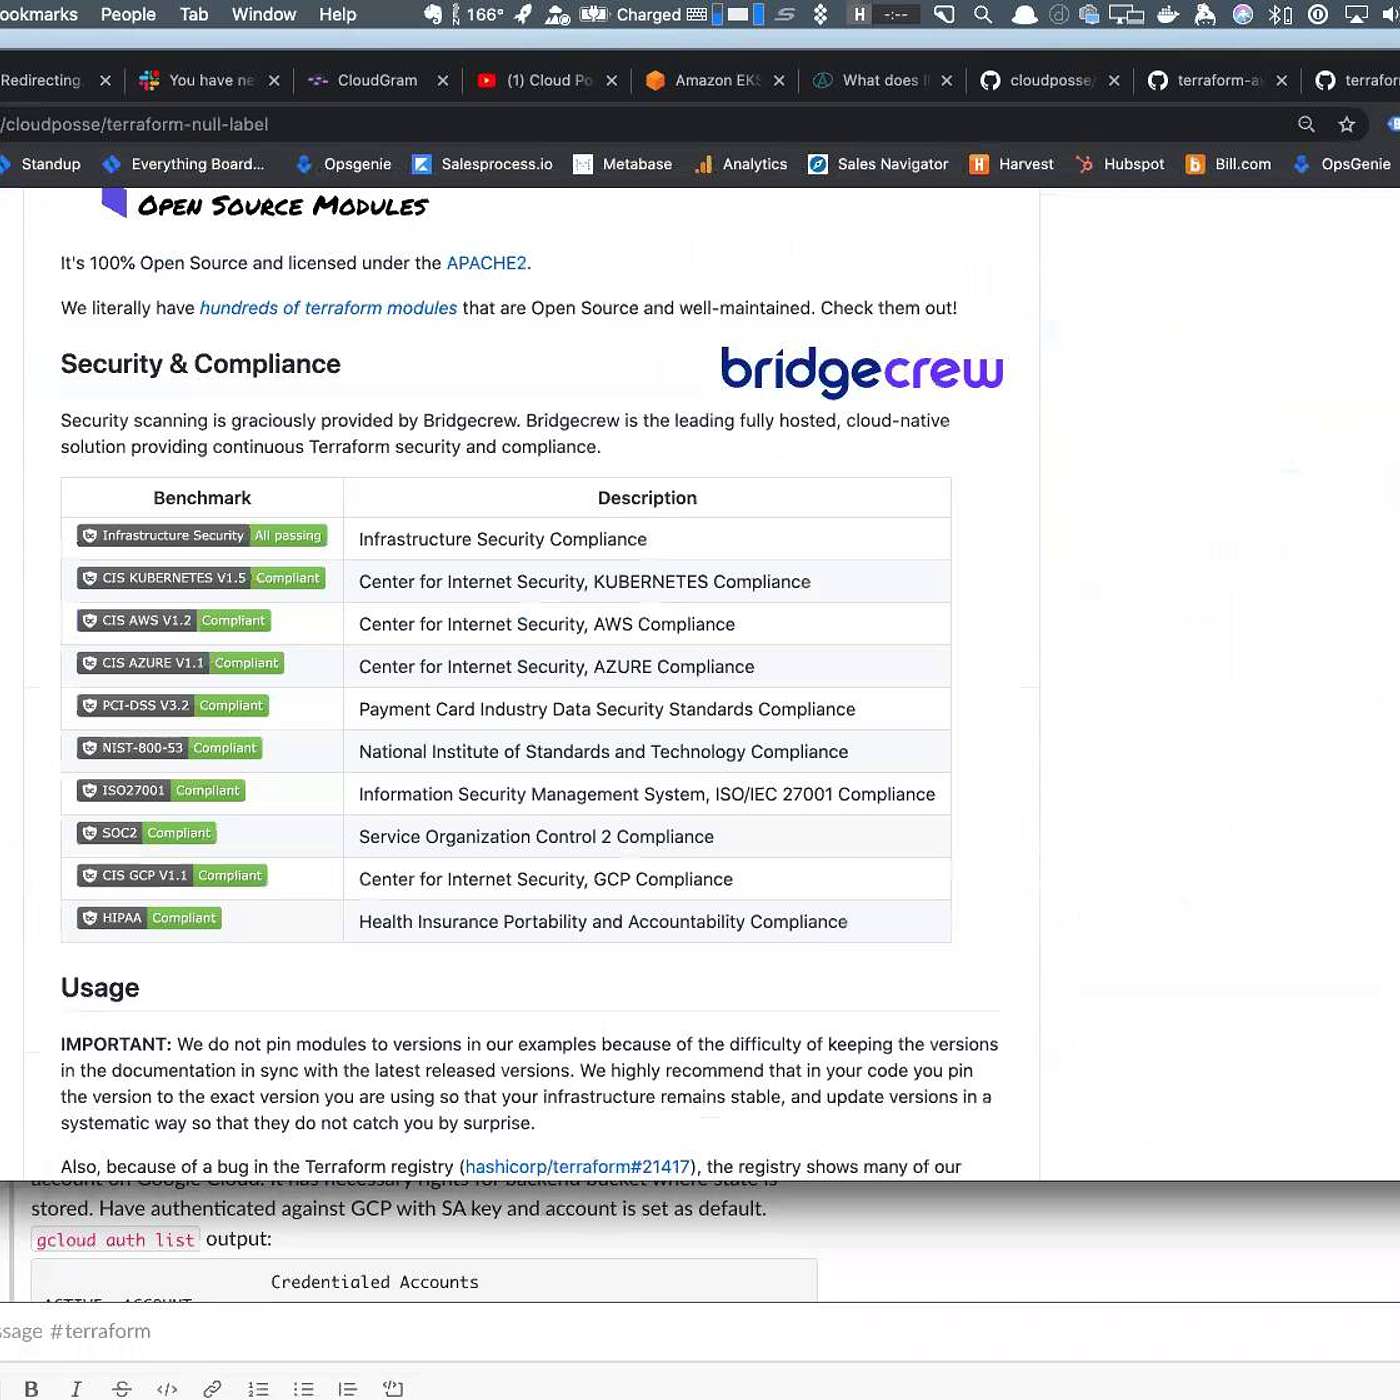Screen dimensions: 1400x1400
Task: Click the bridgecrew logo
Action: pyautogui.click(x=862, y=371)
